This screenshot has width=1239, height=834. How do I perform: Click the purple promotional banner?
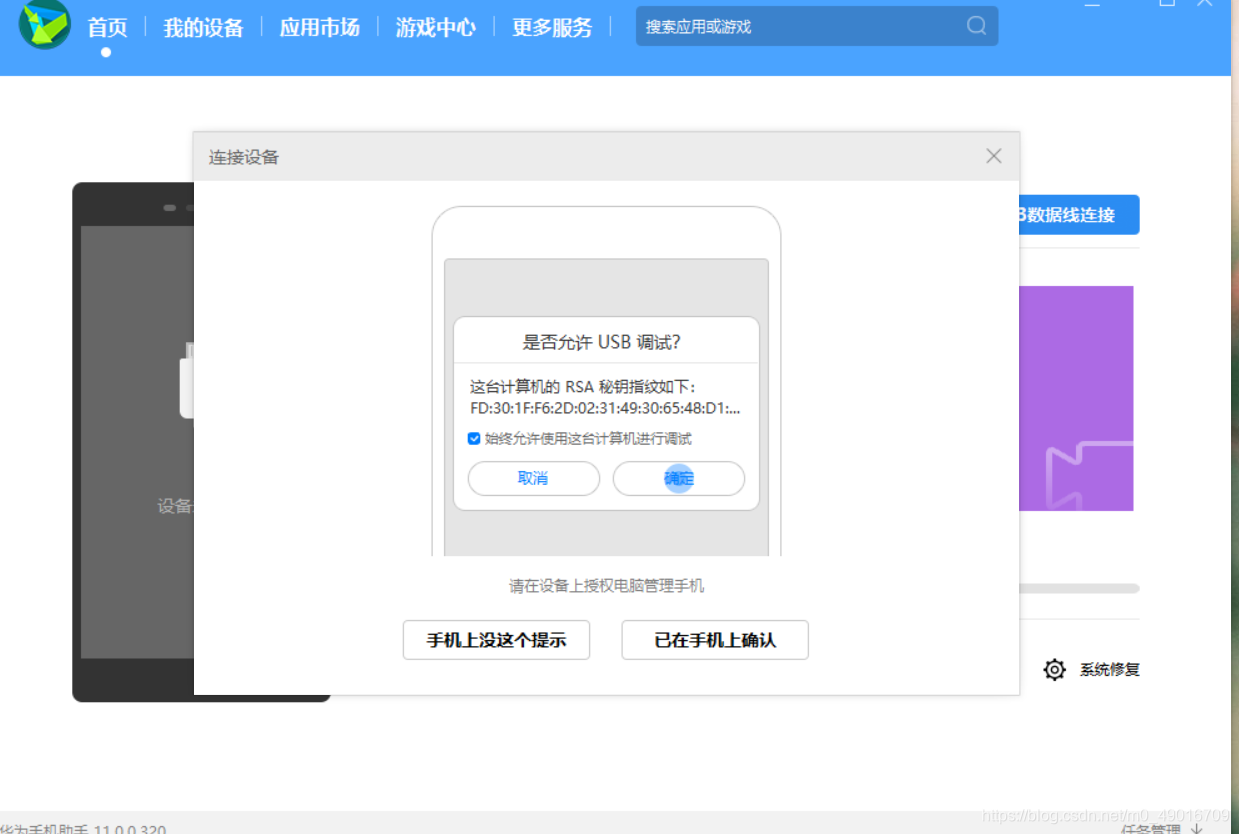pos(1076,398)
